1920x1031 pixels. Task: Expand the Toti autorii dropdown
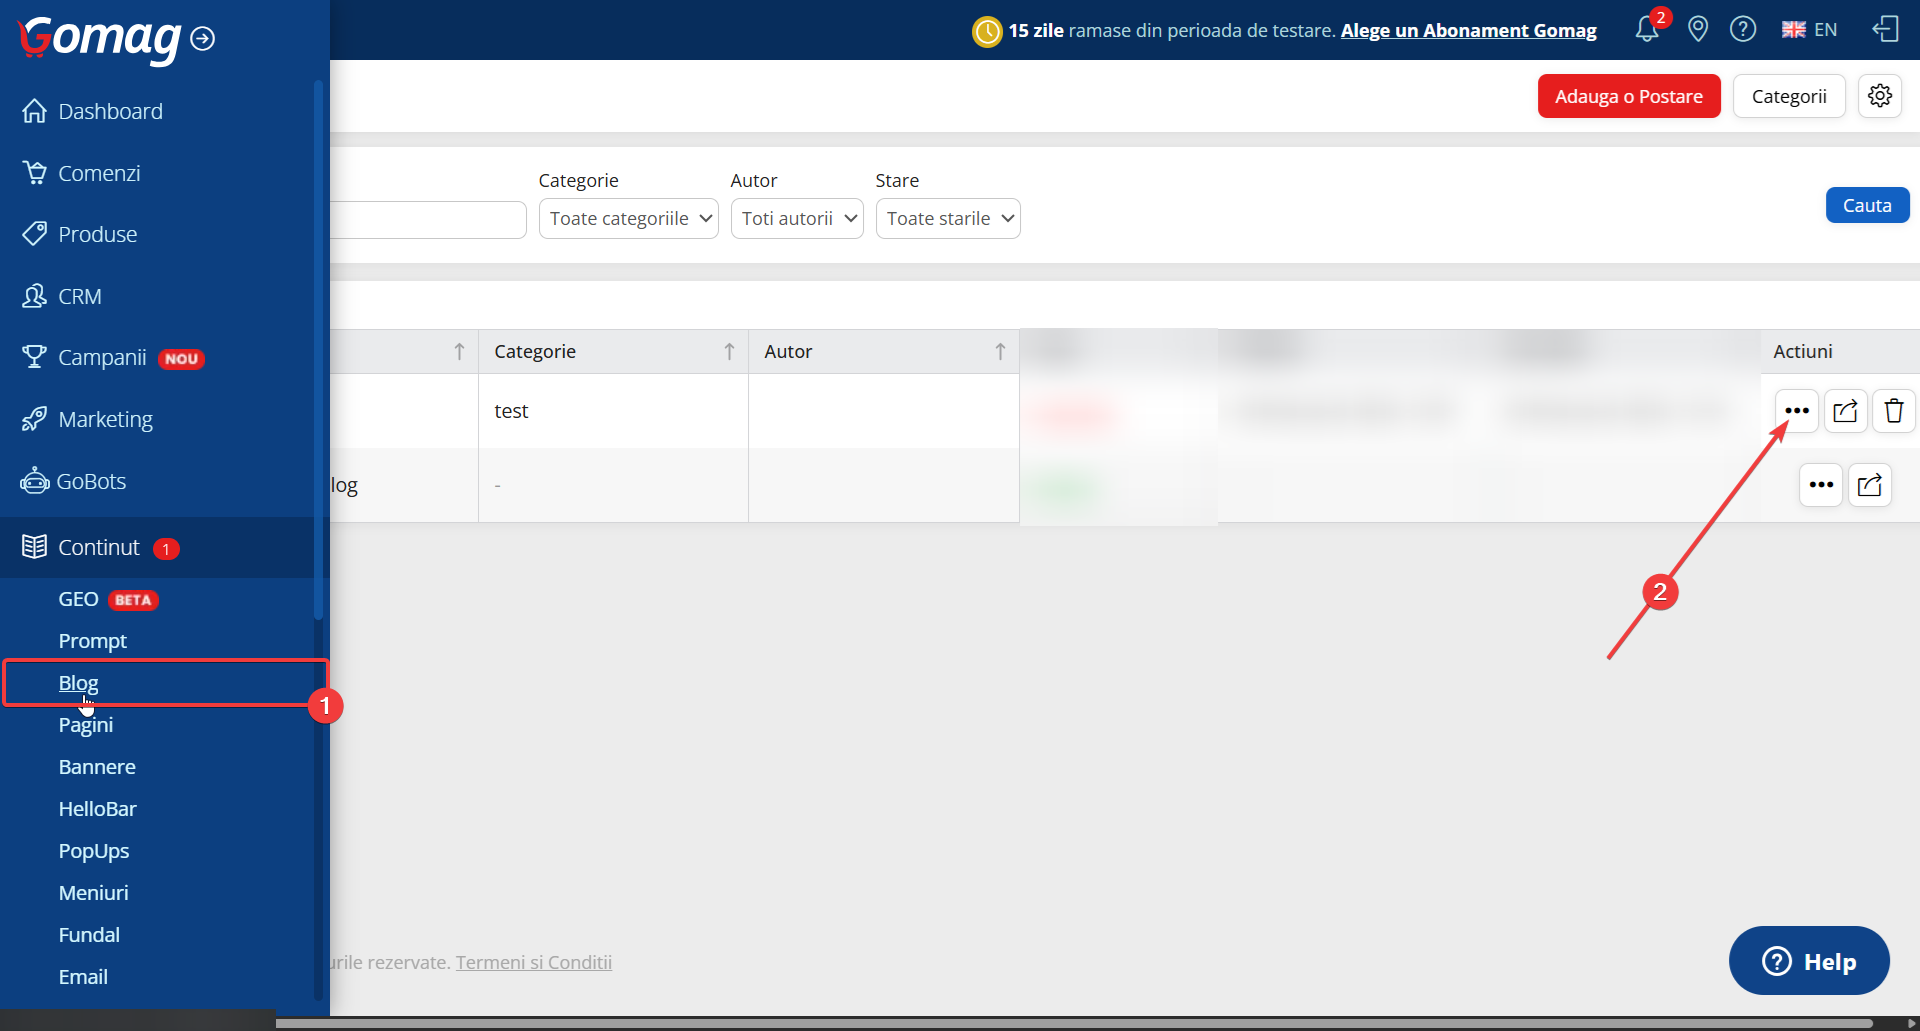tap(797, 218)
